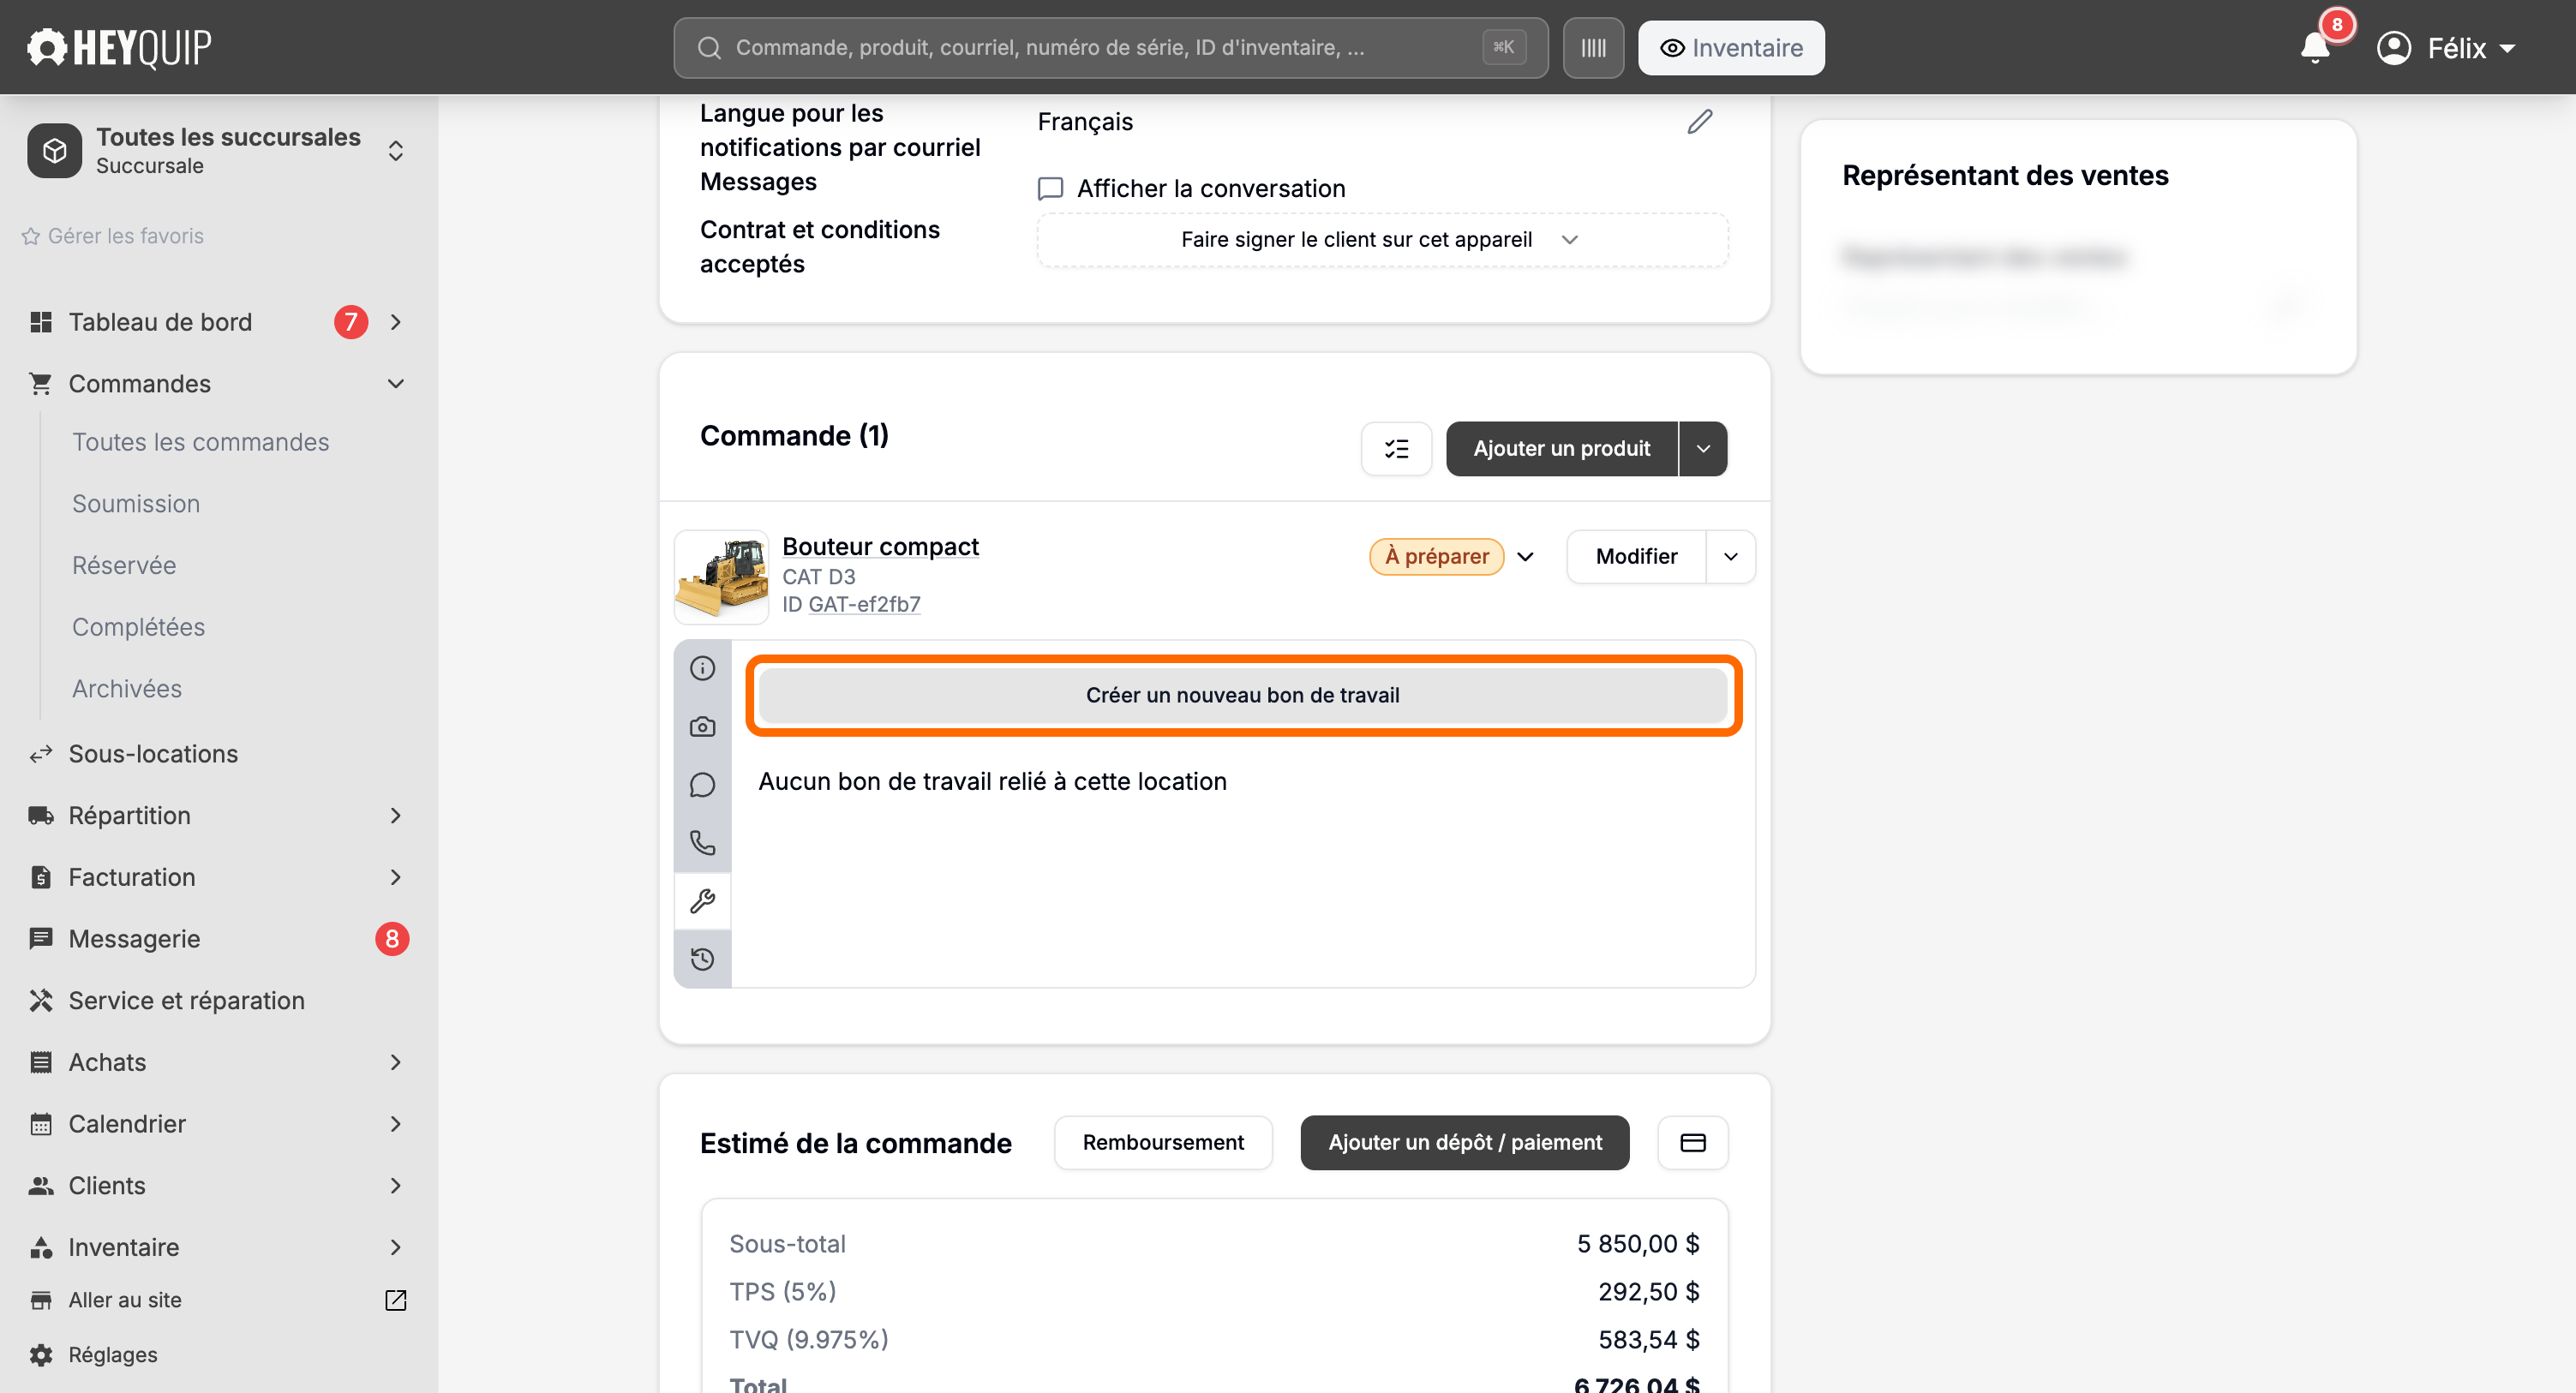Viewport: 2576px width, 1393px height.
Task: Click Ajouter un dépôt / paiement
Action: (x=1465, y=1142)
